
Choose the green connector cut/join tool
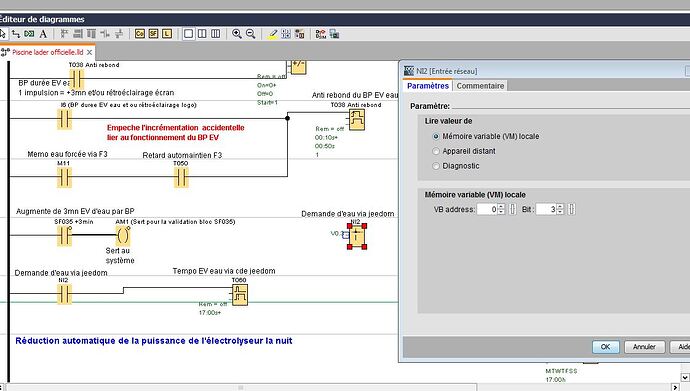tap(29, 34)
